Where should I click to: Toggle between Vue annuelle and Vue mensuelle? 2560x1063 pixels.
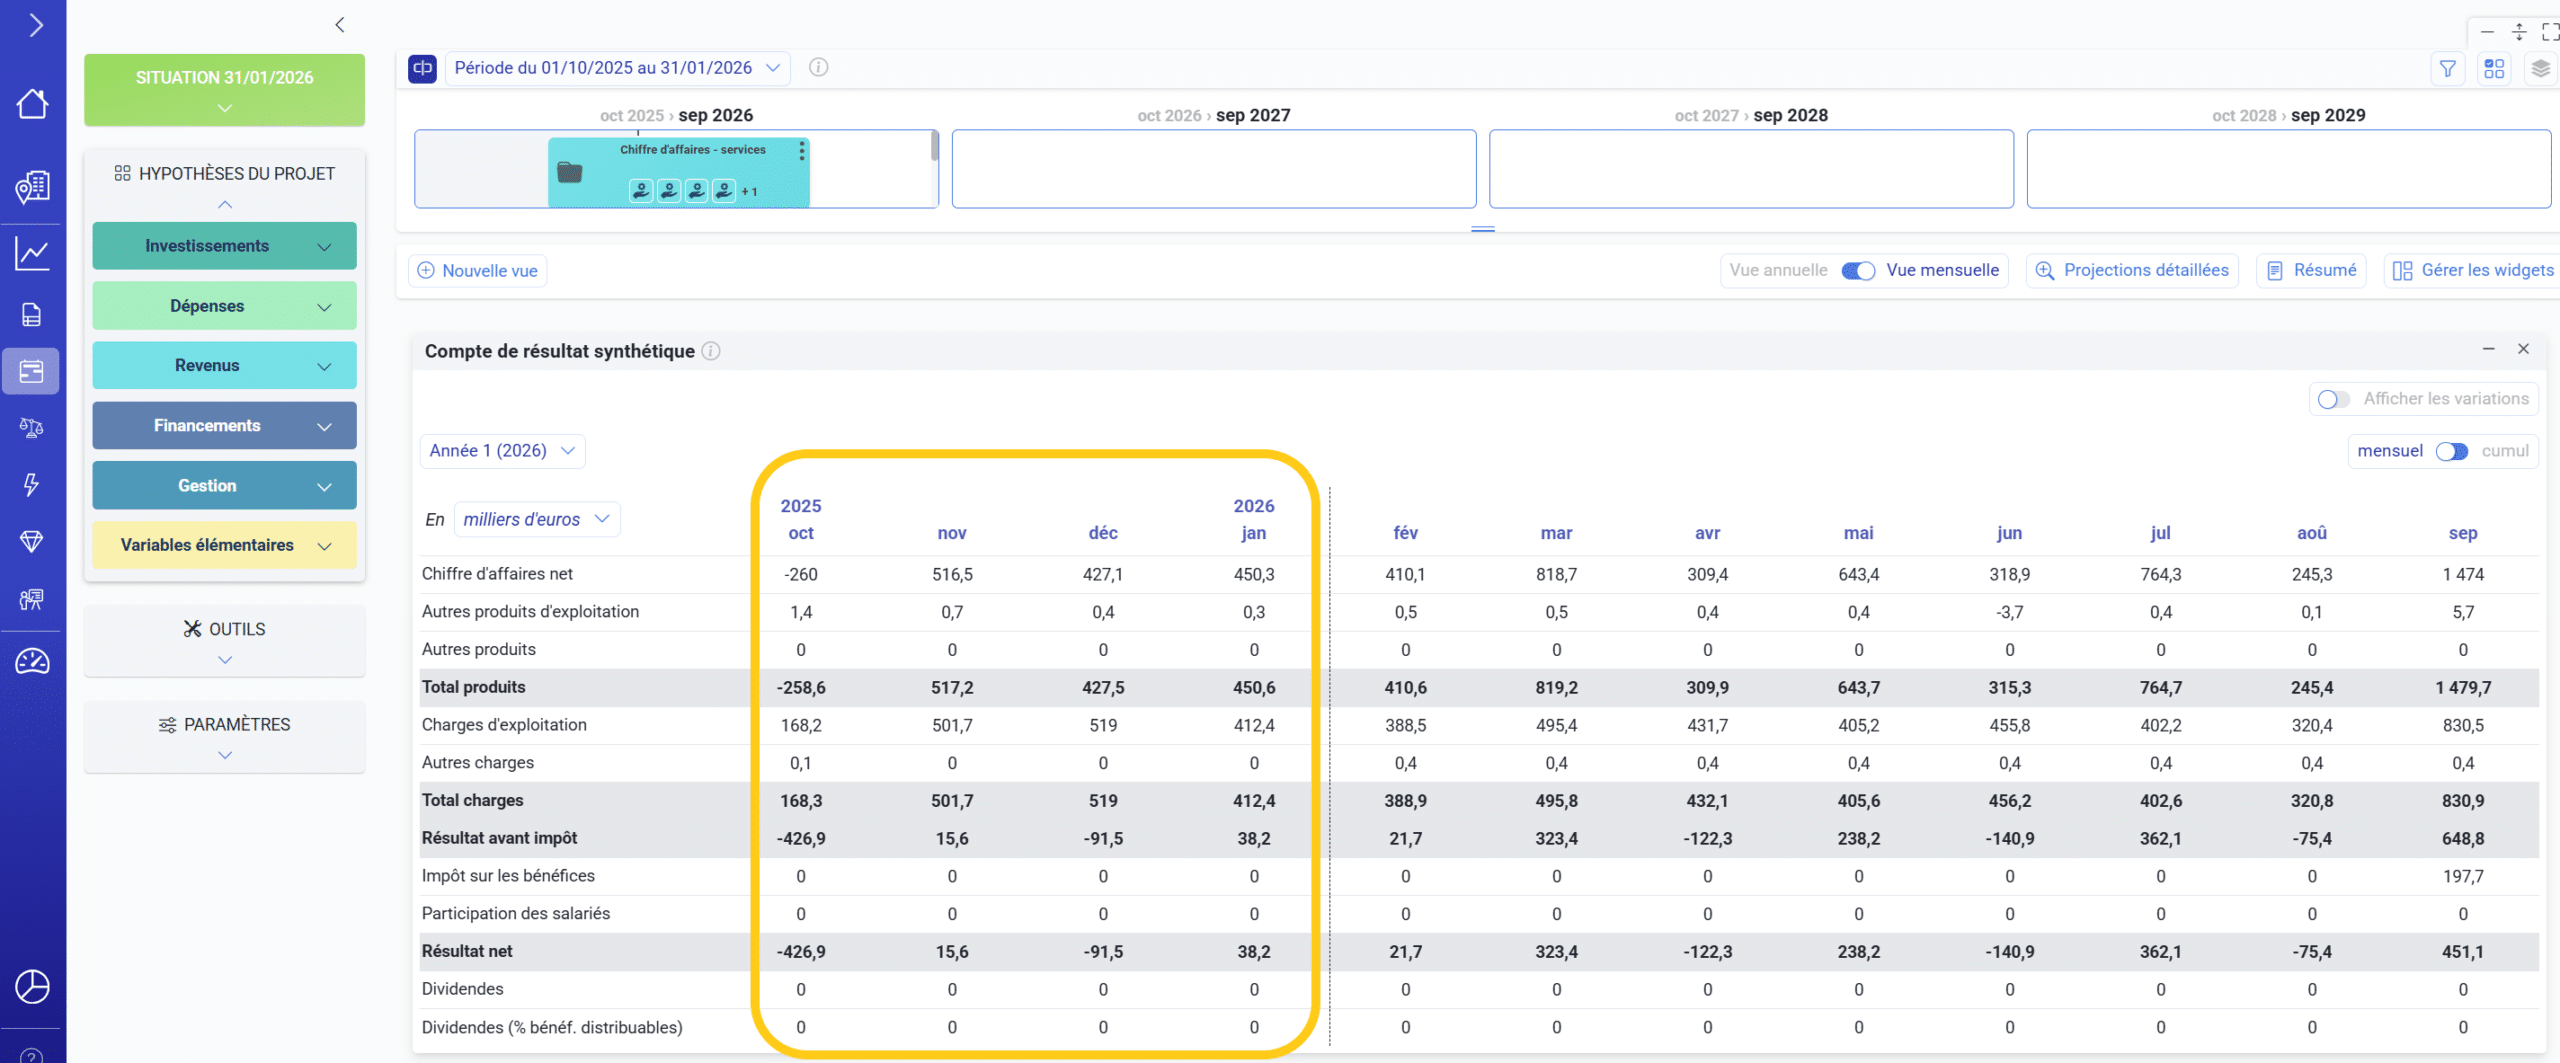pos(1858,271)
